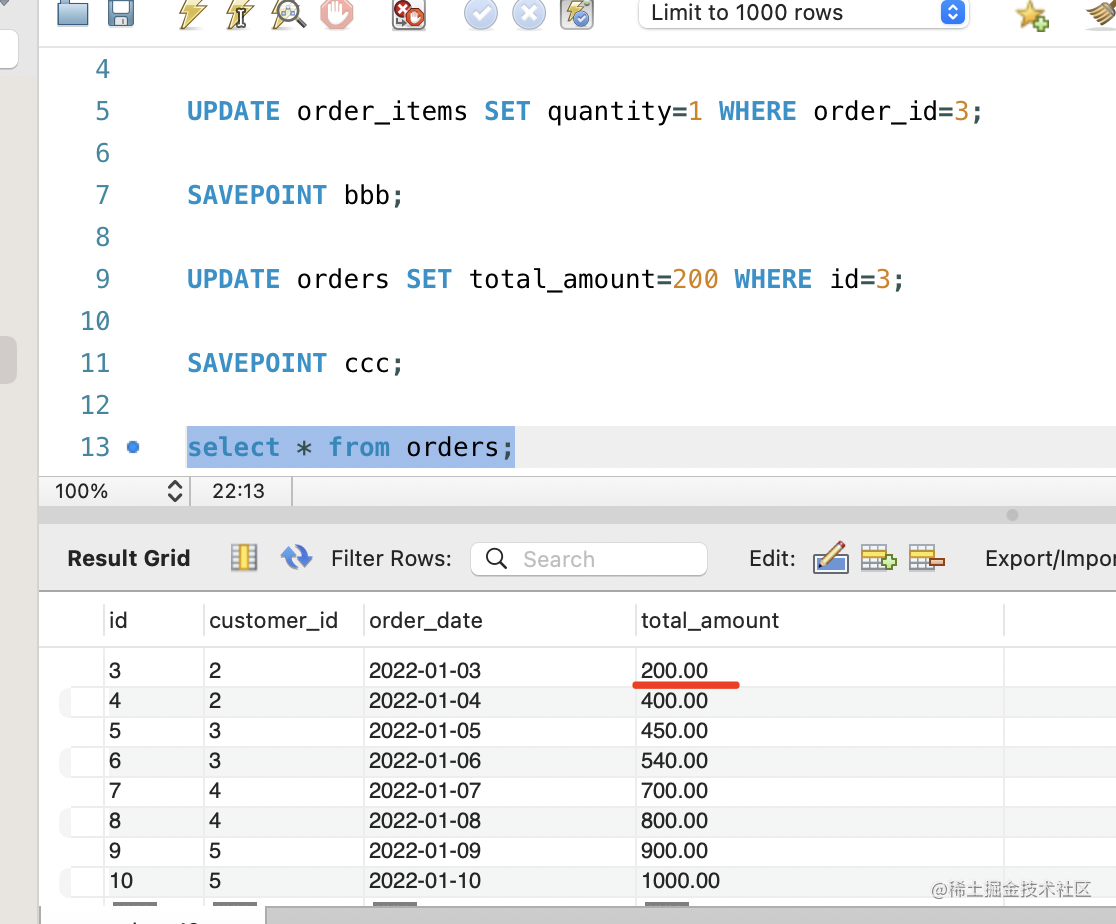This screenshot has height=924, width=1116.
Task: Execute the query with the lightning bolt icon
Action: click(x=192, y=13)
